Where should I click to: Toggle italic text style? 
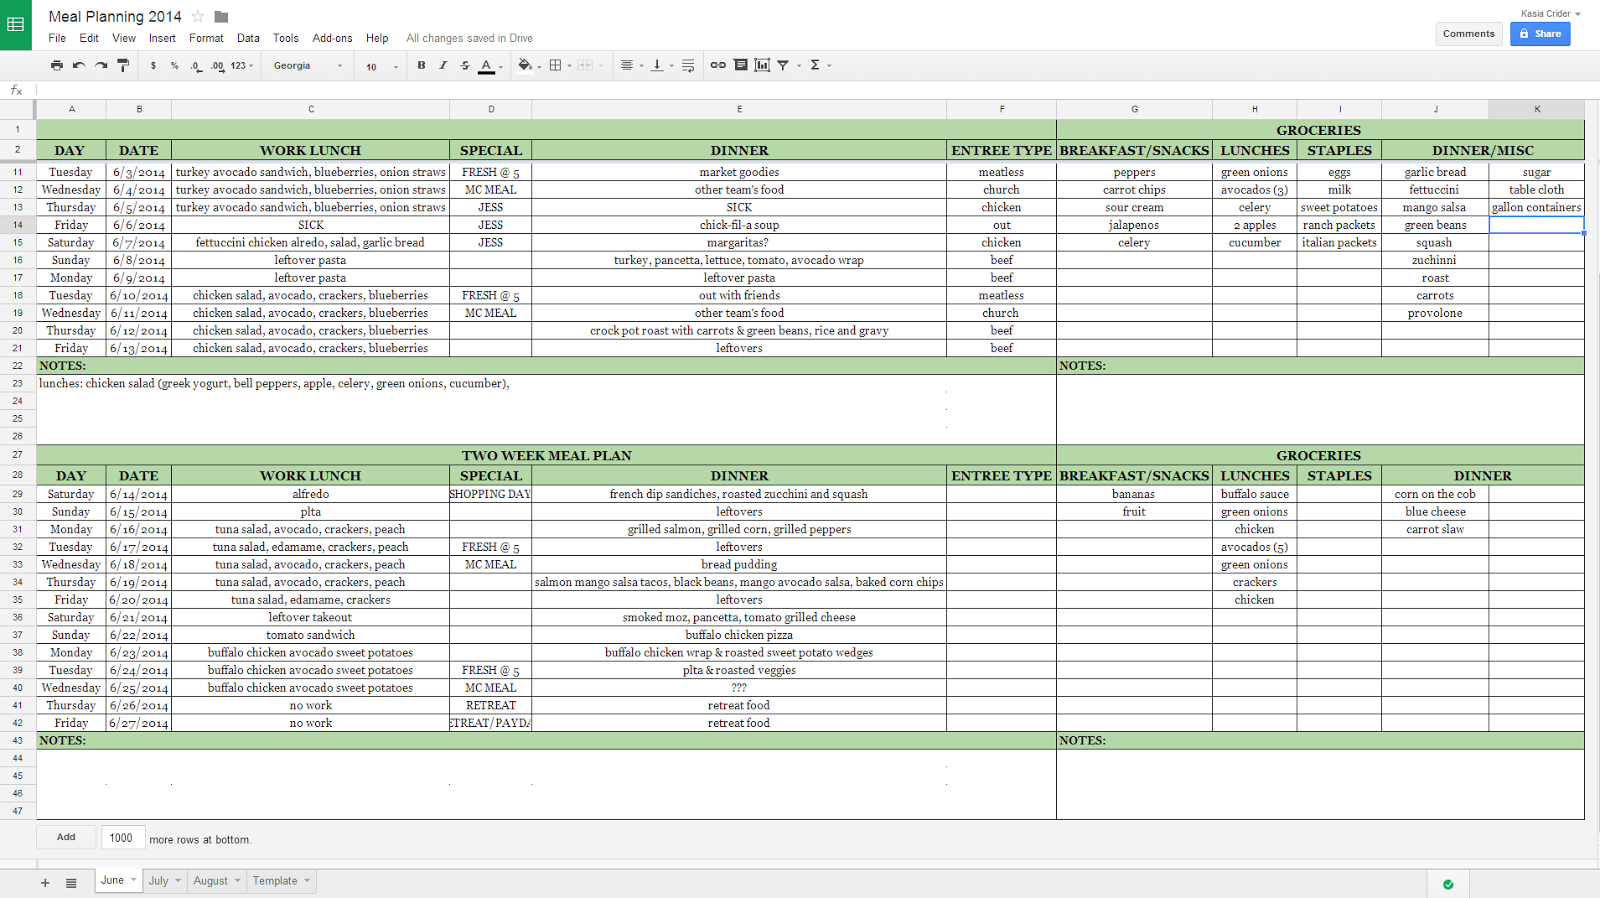tap(443, 65)
